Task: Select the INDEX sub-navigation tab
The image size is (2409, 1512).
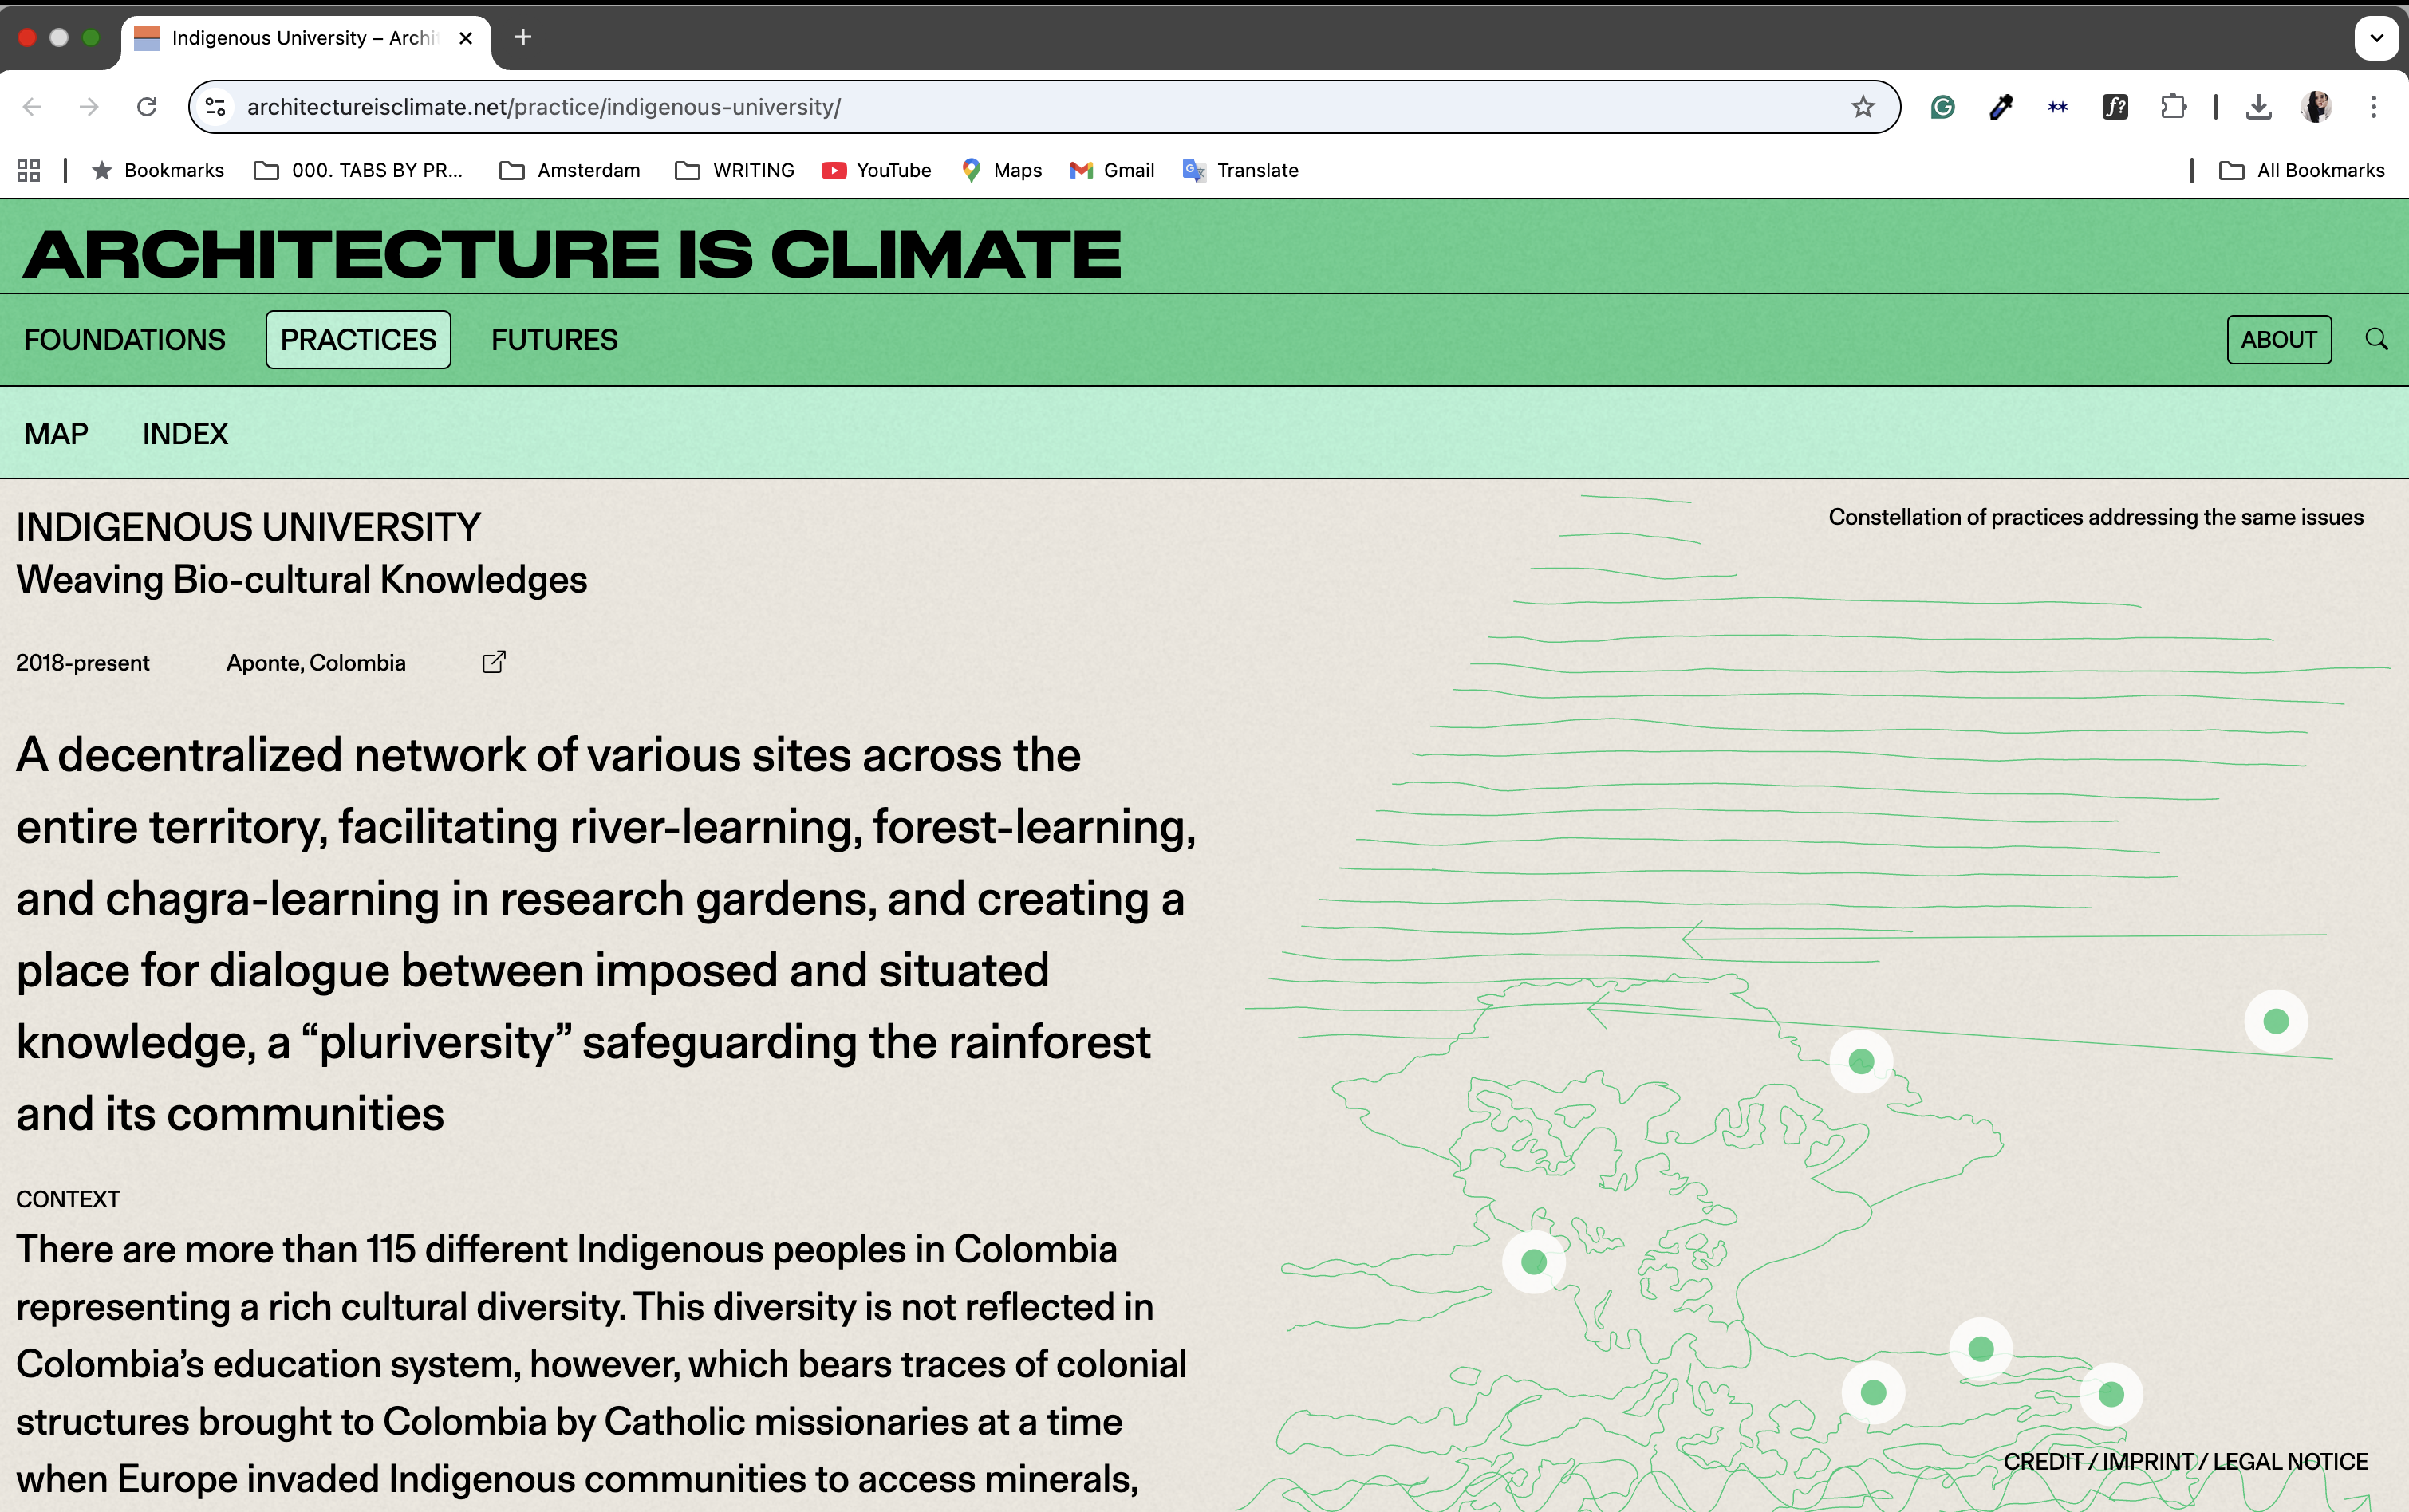Action: [x=185, y=434]
